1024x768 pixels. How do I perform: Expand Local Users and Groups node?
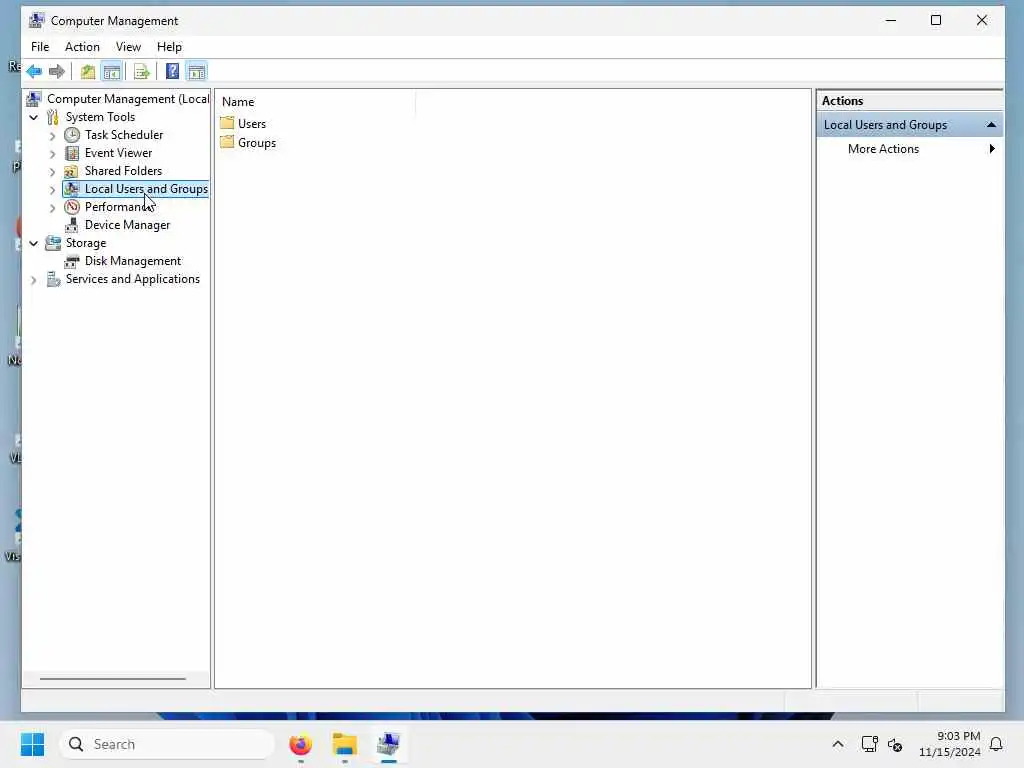52,190
